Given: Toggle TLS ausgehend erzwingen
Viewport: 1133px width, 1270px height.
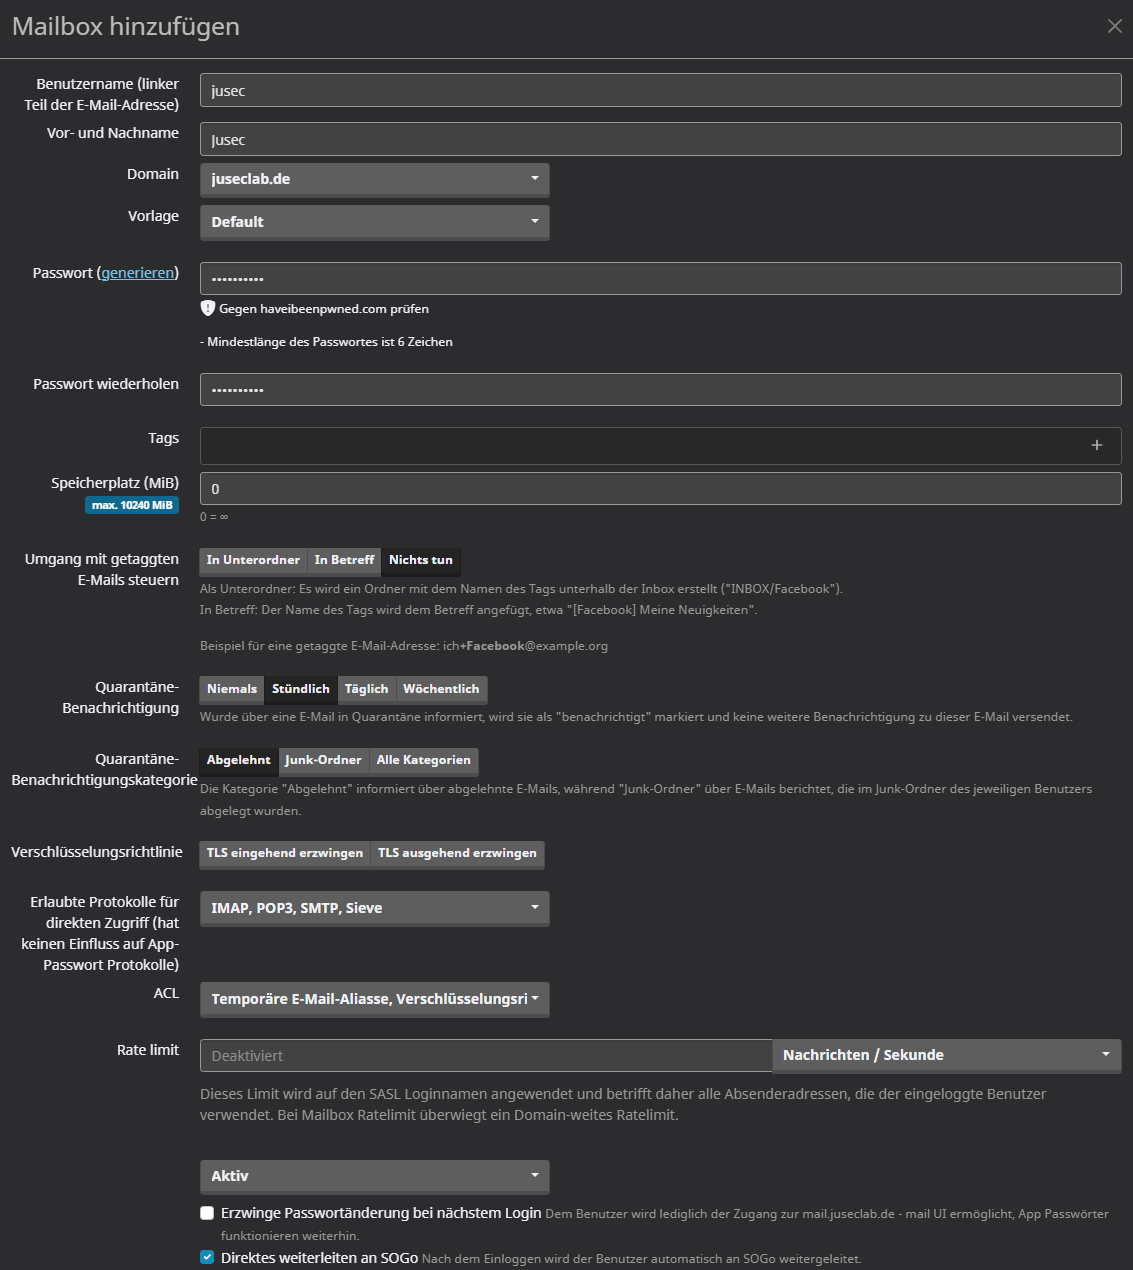Looking at the screenshot, I should click(x=457, y=853).
